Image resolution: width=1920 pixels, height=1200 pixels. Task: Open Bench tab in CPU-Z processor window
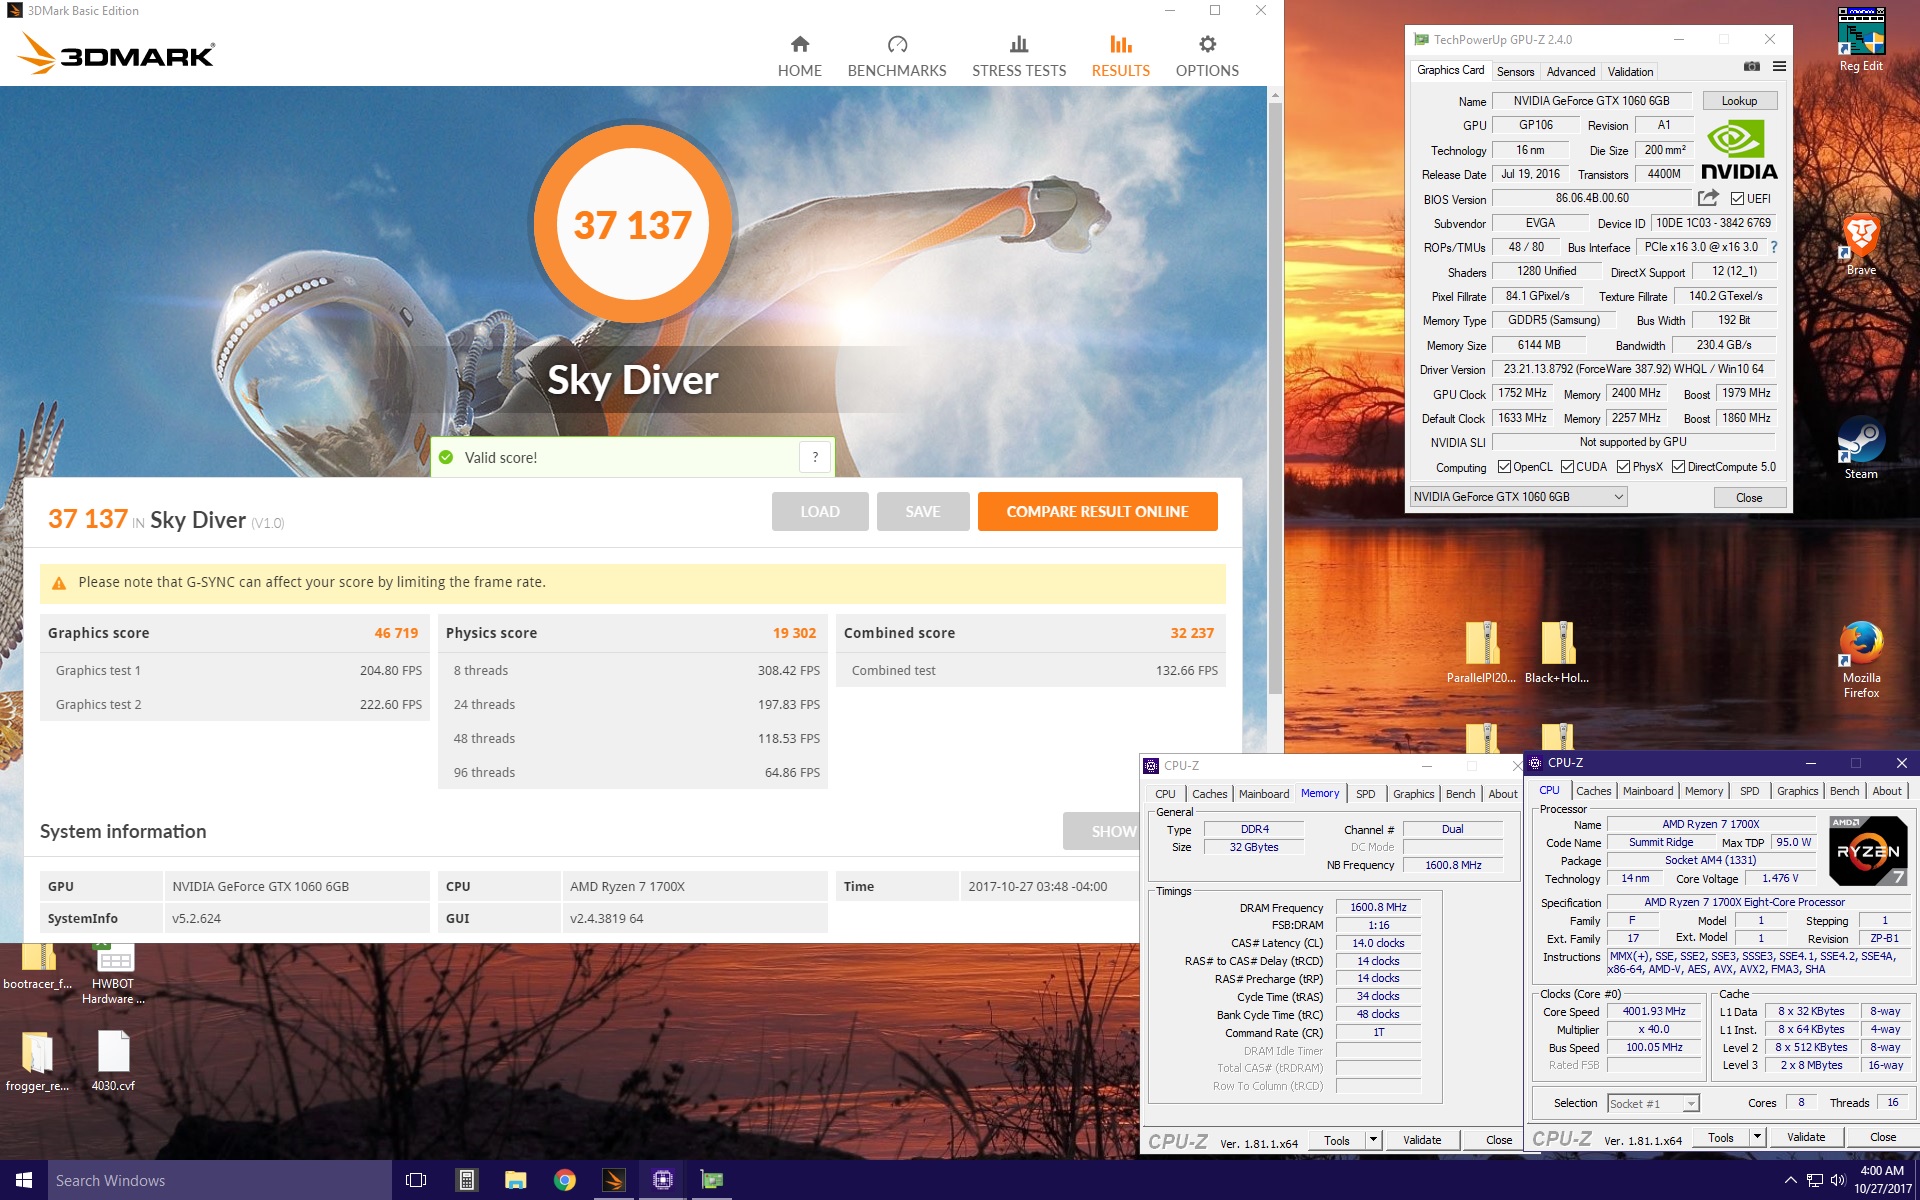(x=1844, y=791)
